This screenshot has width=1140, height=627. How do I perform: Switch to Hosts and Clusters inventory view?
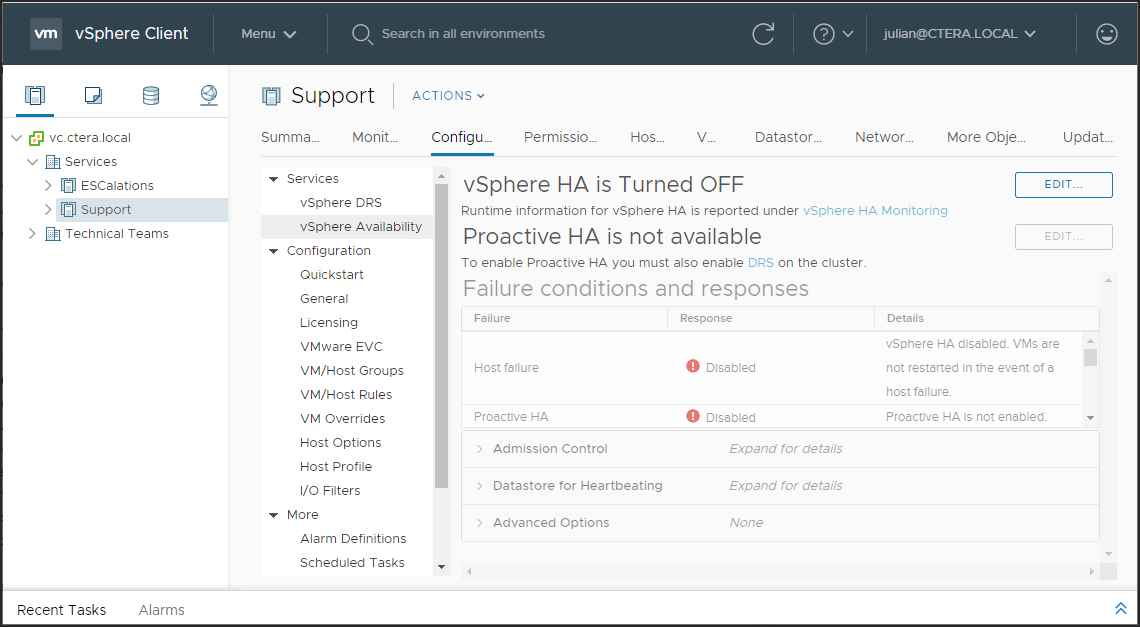pos(35,95)
